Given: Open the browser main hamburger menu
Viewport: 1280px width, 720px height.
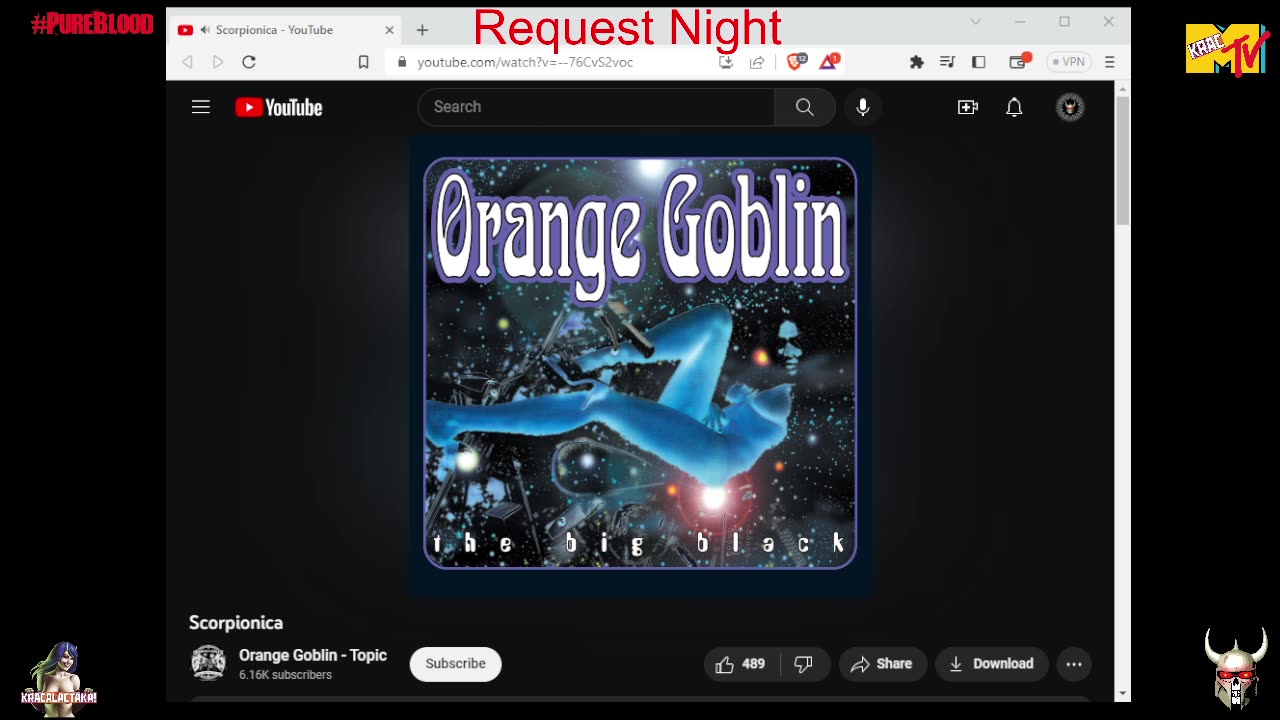Looking at the screenshot, I should [x=1110, y=62].
